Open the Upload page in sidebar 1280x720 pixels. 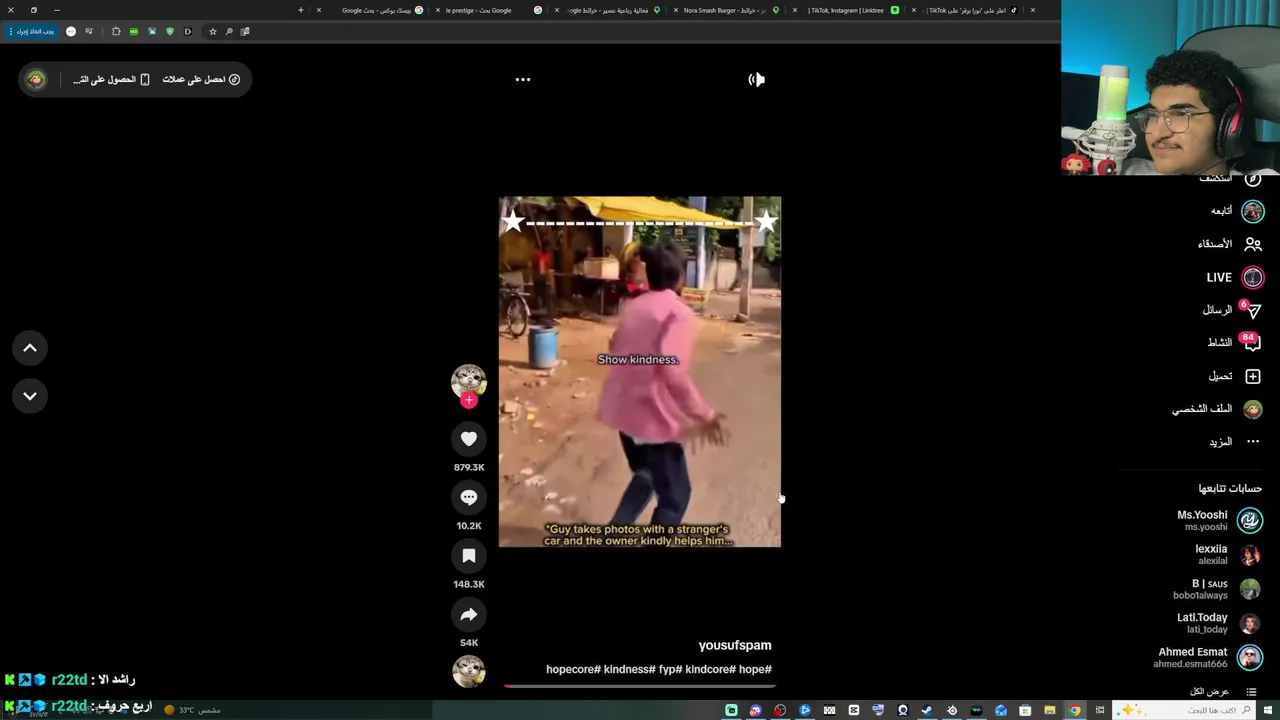(1234, 376)
